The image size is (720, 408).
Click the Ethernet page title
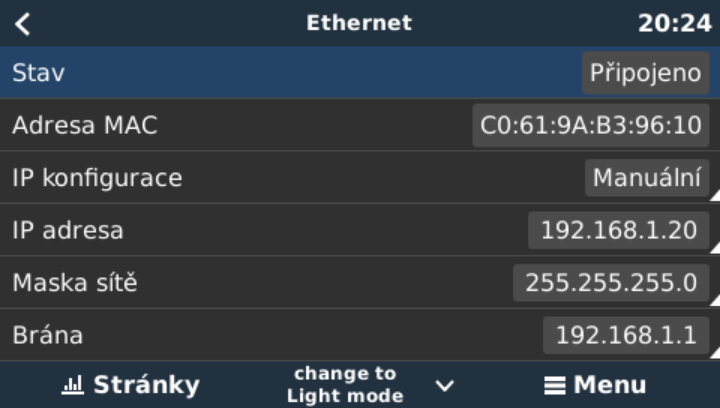(x=359, y=23)
